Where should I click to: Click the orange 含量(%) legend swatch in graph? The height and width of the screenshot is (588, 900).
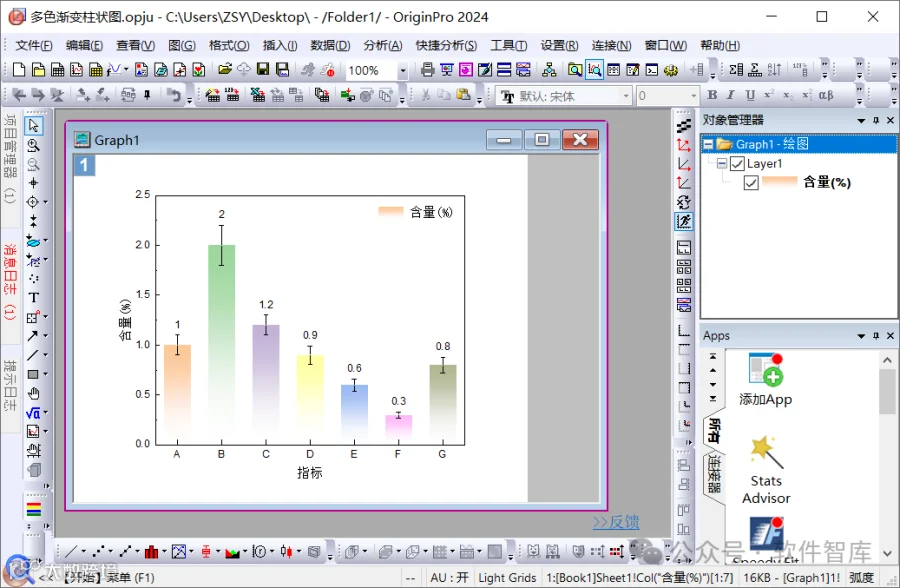(x=391, y=212)
